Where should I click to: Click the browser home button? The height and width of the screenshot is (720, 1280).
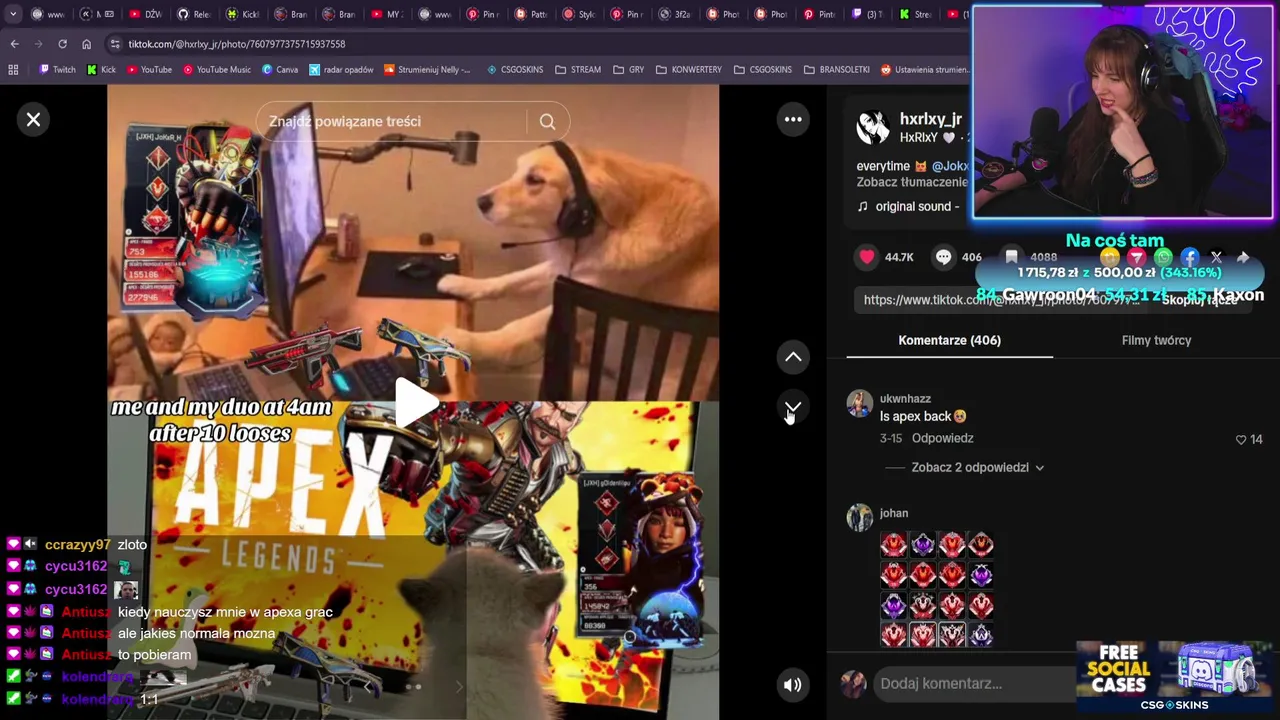[x=86, y=44]
